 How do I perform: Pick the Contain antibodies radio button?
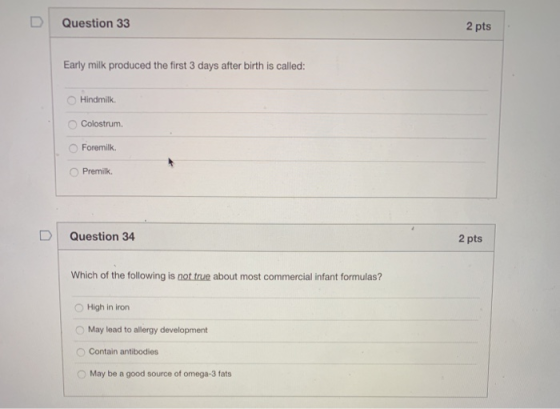pyautogui.click(x=81, y=352)
